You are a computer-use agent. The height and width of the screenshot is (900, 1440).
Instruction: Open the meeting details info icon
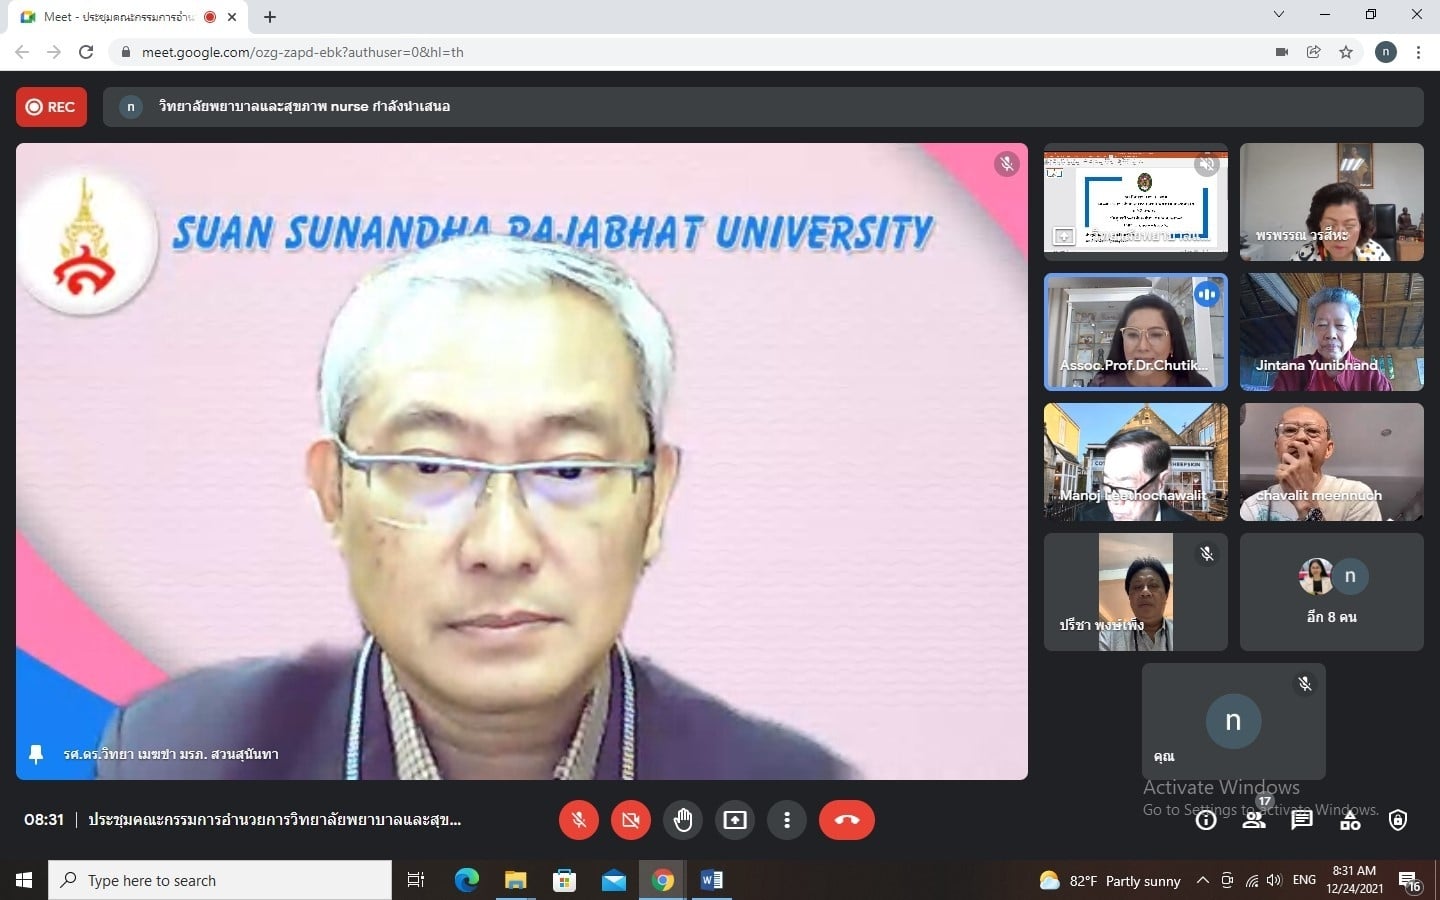[1206, 821]
